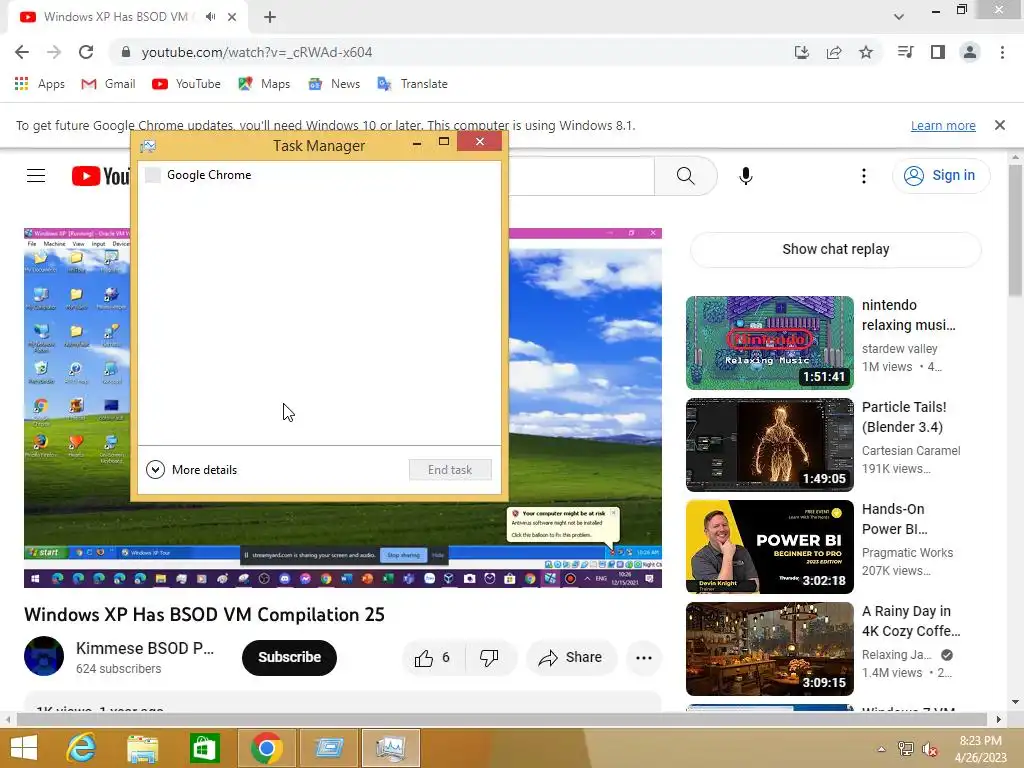Open Chrome's three-dot menu
This screenshot has height=768, width=1024.
pos(1002,52)
